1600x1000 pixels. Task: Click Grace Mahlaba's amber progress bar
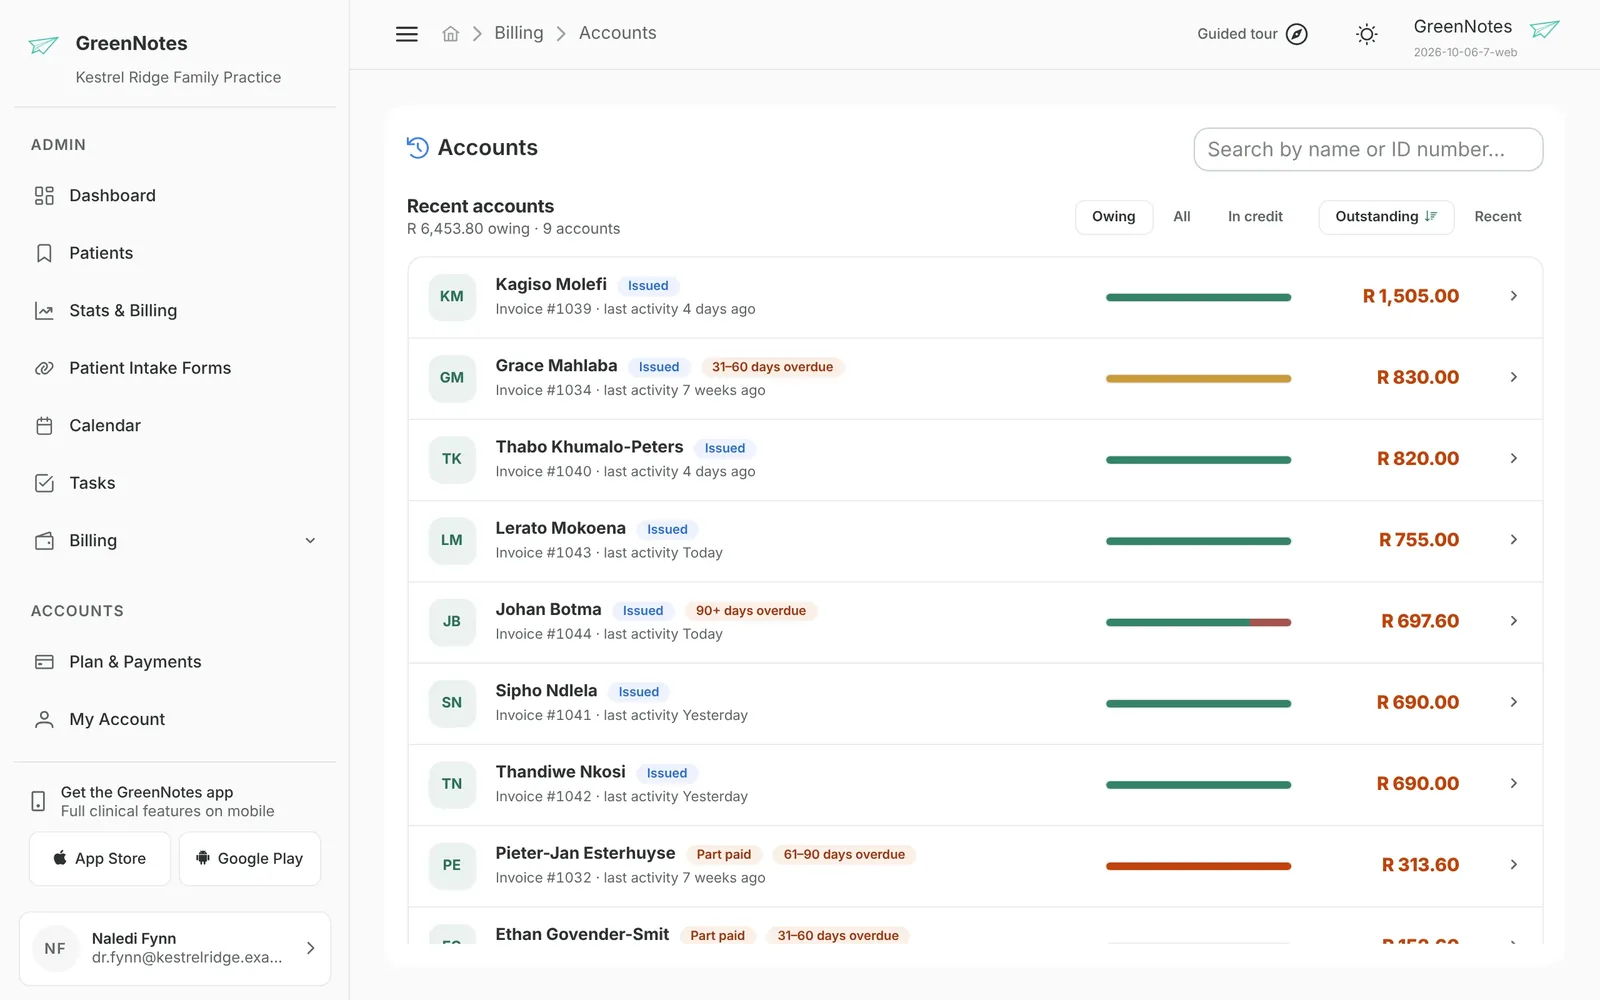pos(1198,378)
